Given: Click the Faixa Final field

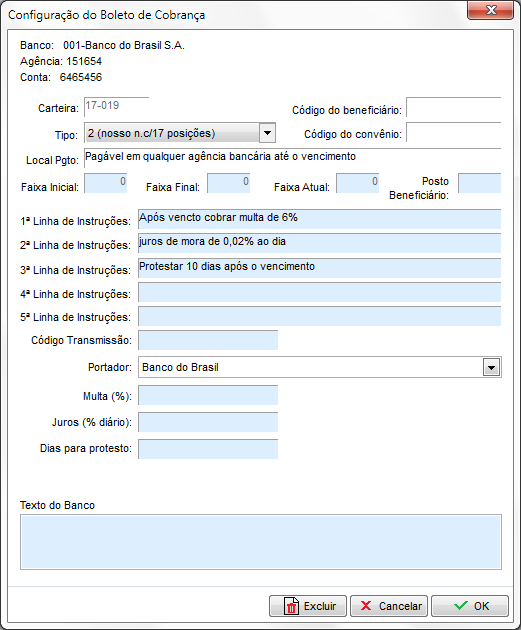Looking at the screenshot, I should 229,183.
